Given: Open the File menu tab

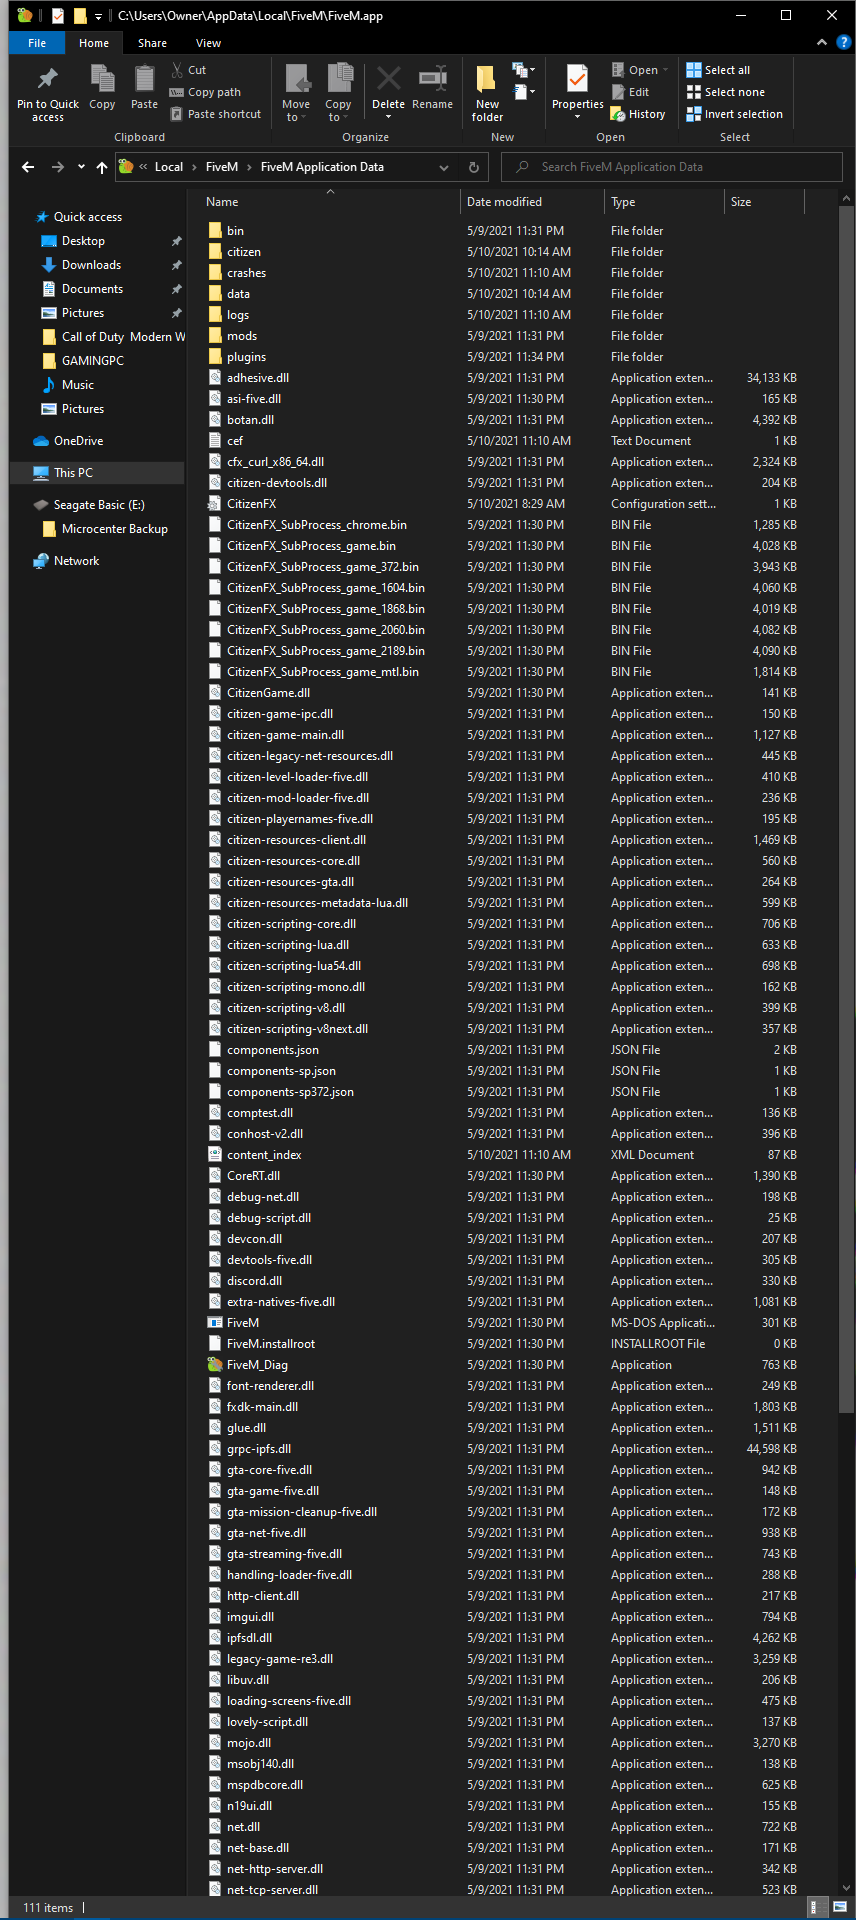Looking at the screenshot, I should point(37,43).
